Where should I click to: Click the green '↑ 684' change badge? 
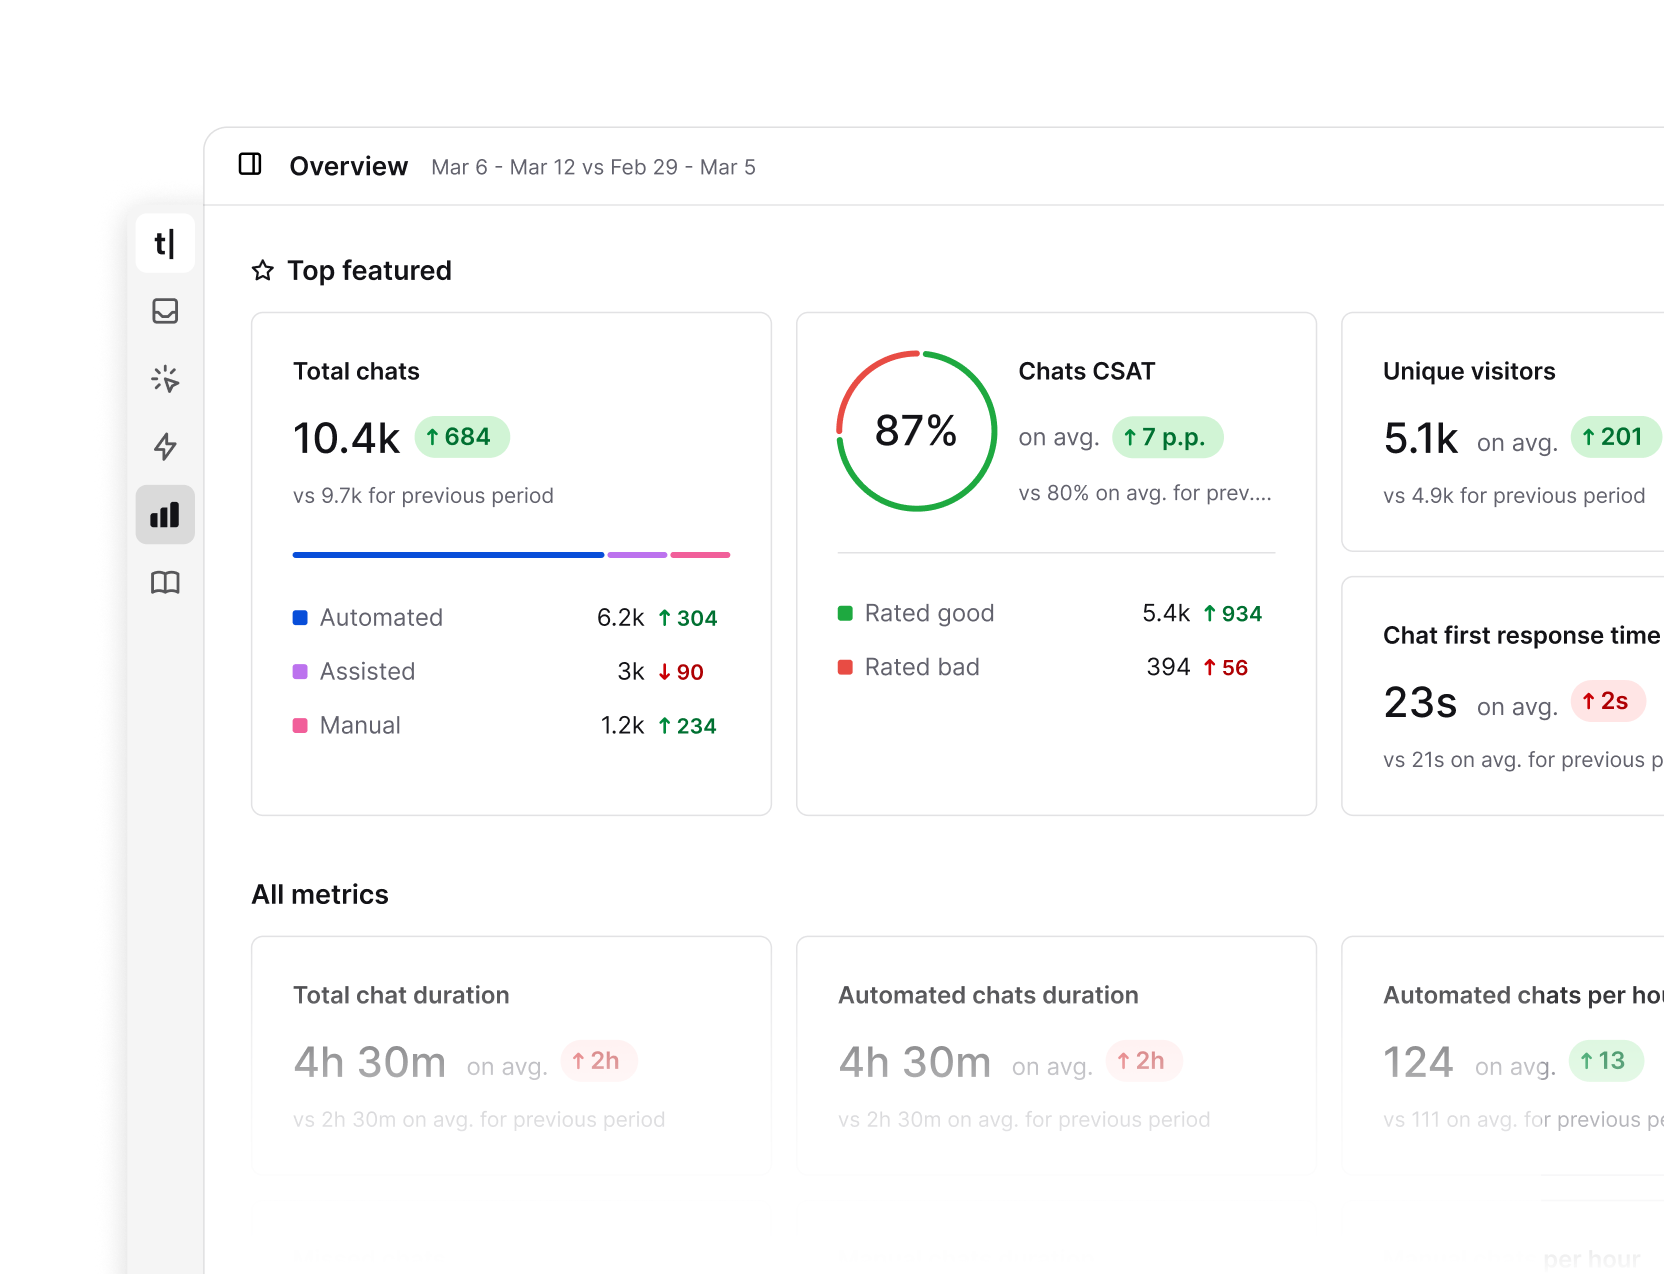pyautogui.click(x=462, y=437)
